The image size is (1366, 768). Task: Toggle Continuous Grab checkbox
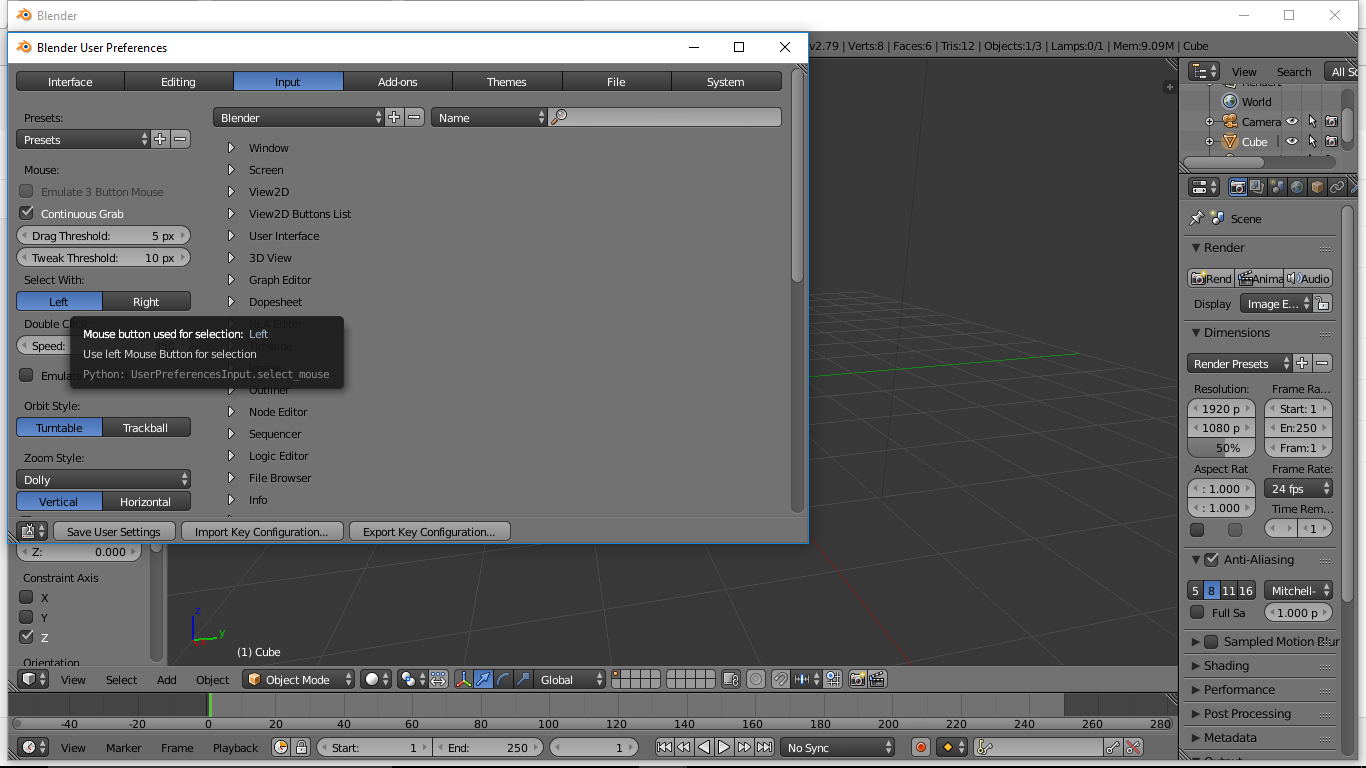(27, 213)
